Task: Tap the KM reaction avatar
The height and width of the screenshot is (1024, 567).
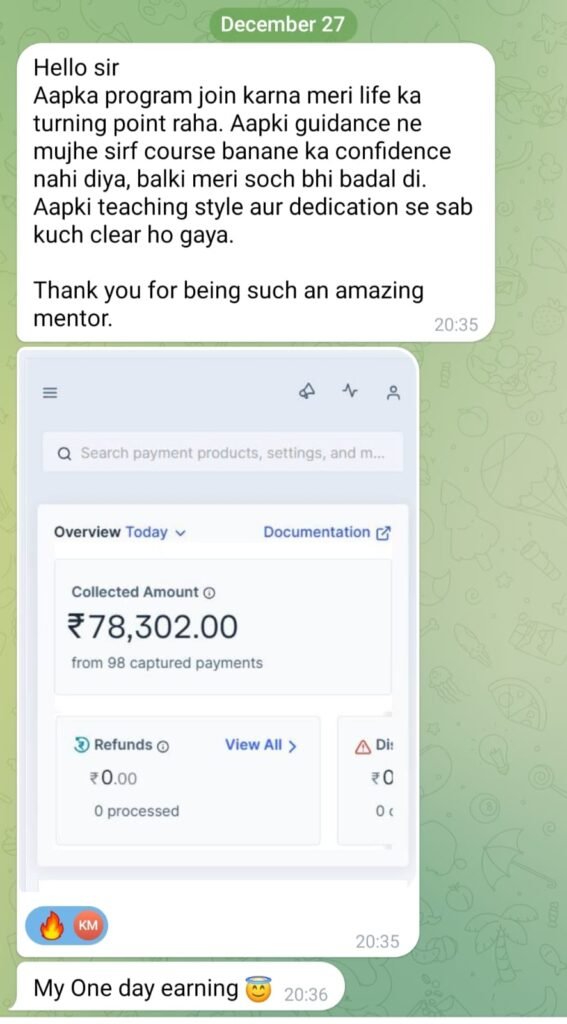Action: 89,926
